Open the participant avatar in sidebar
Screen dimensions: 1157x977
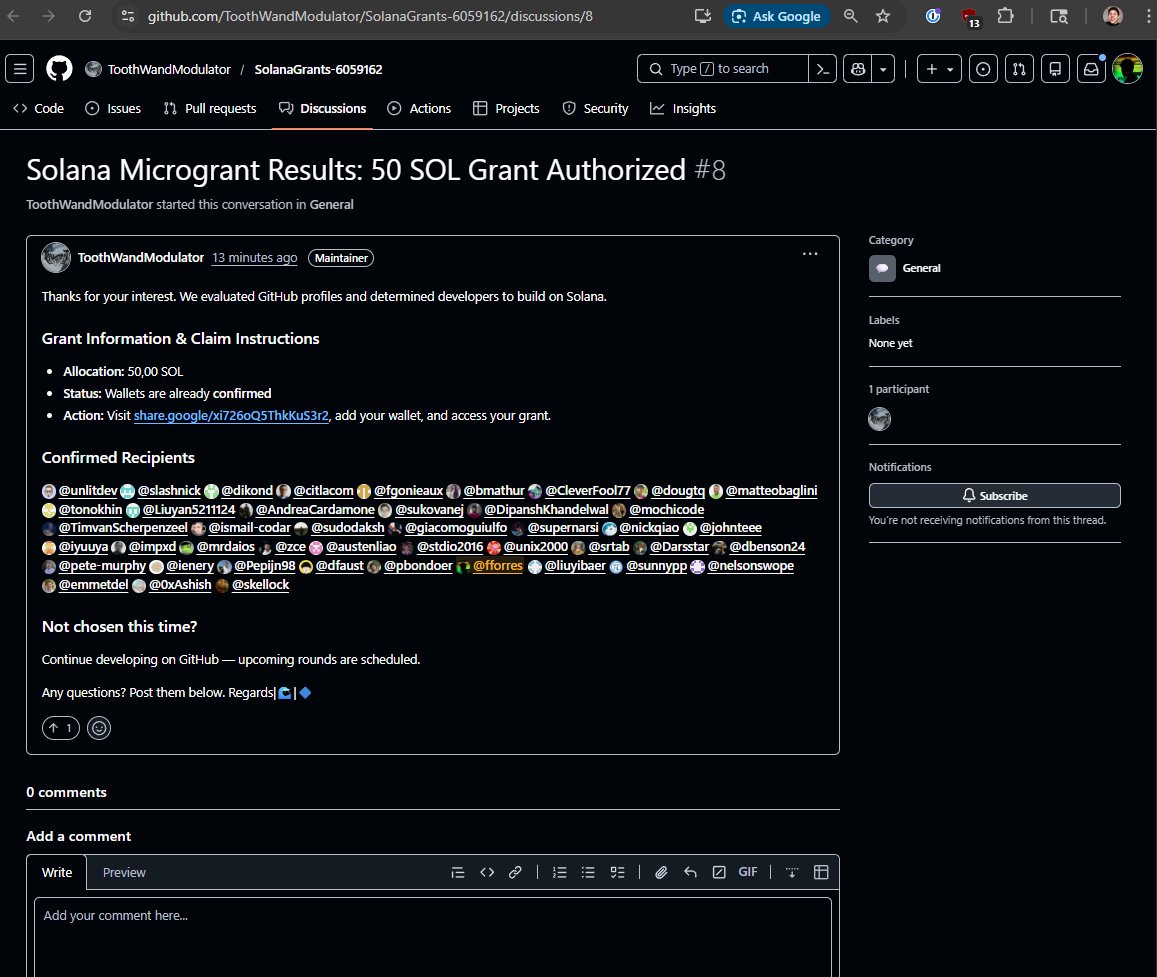pyautogui.click(x=880, y=419)
